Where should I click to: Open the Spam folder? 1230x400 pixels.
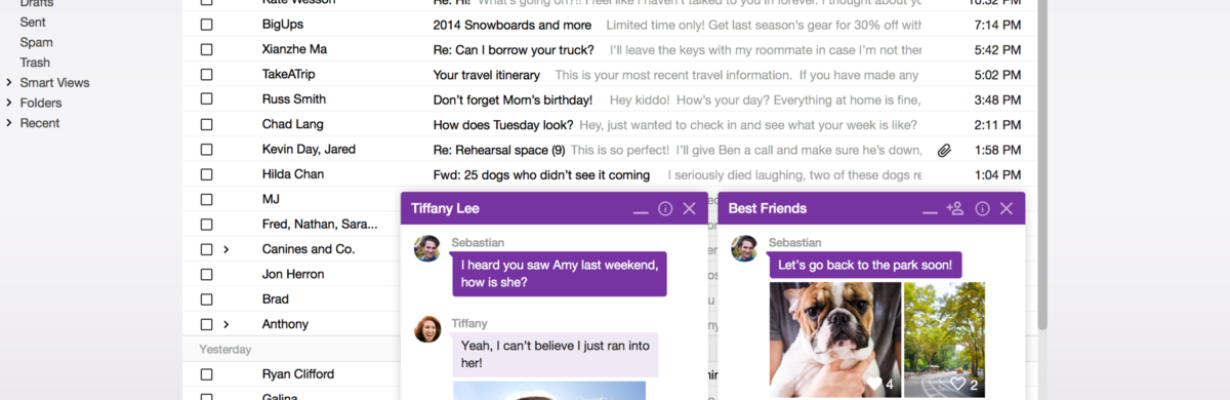36,42
